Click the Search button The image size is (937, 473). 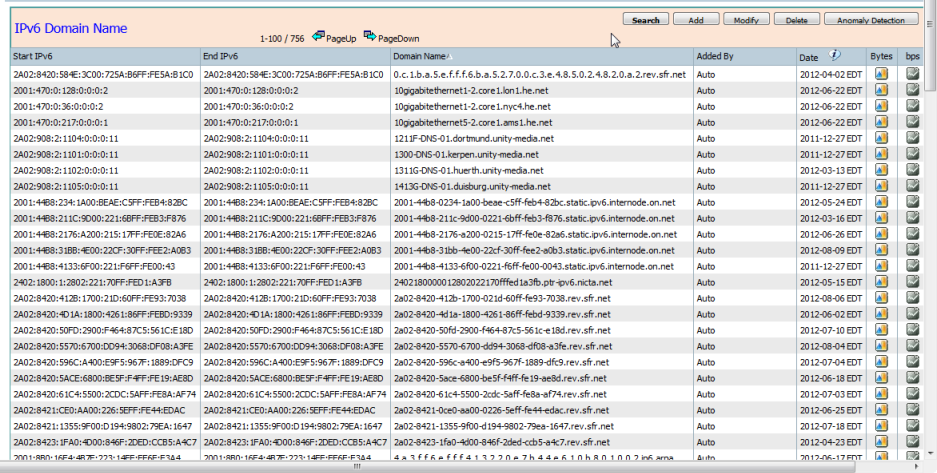tap(645, 20)
